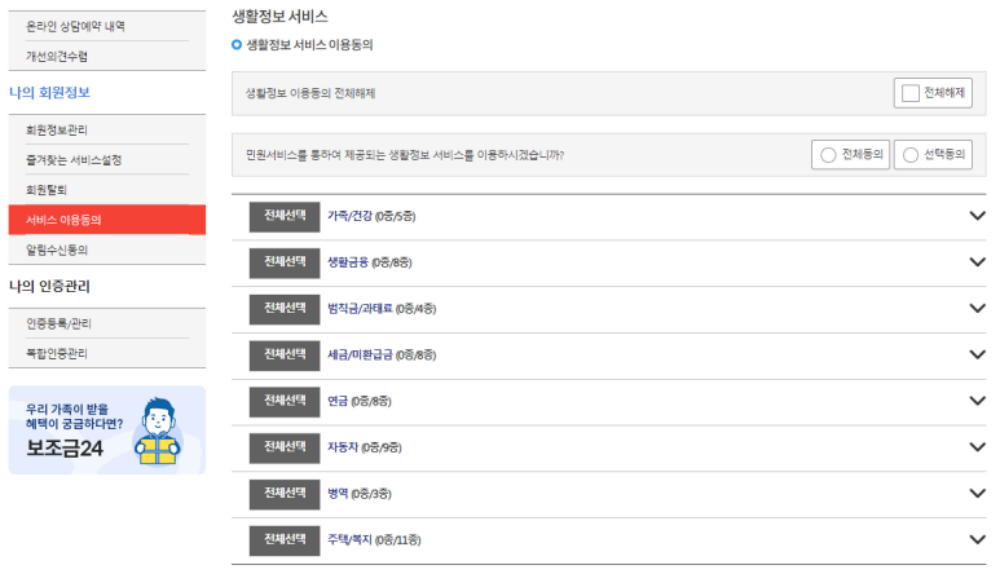Viewport: 1000px width, 574px height.
Task: Click the 세금/미환급금 (0종/8종) link
Action: tap(381, 355)
